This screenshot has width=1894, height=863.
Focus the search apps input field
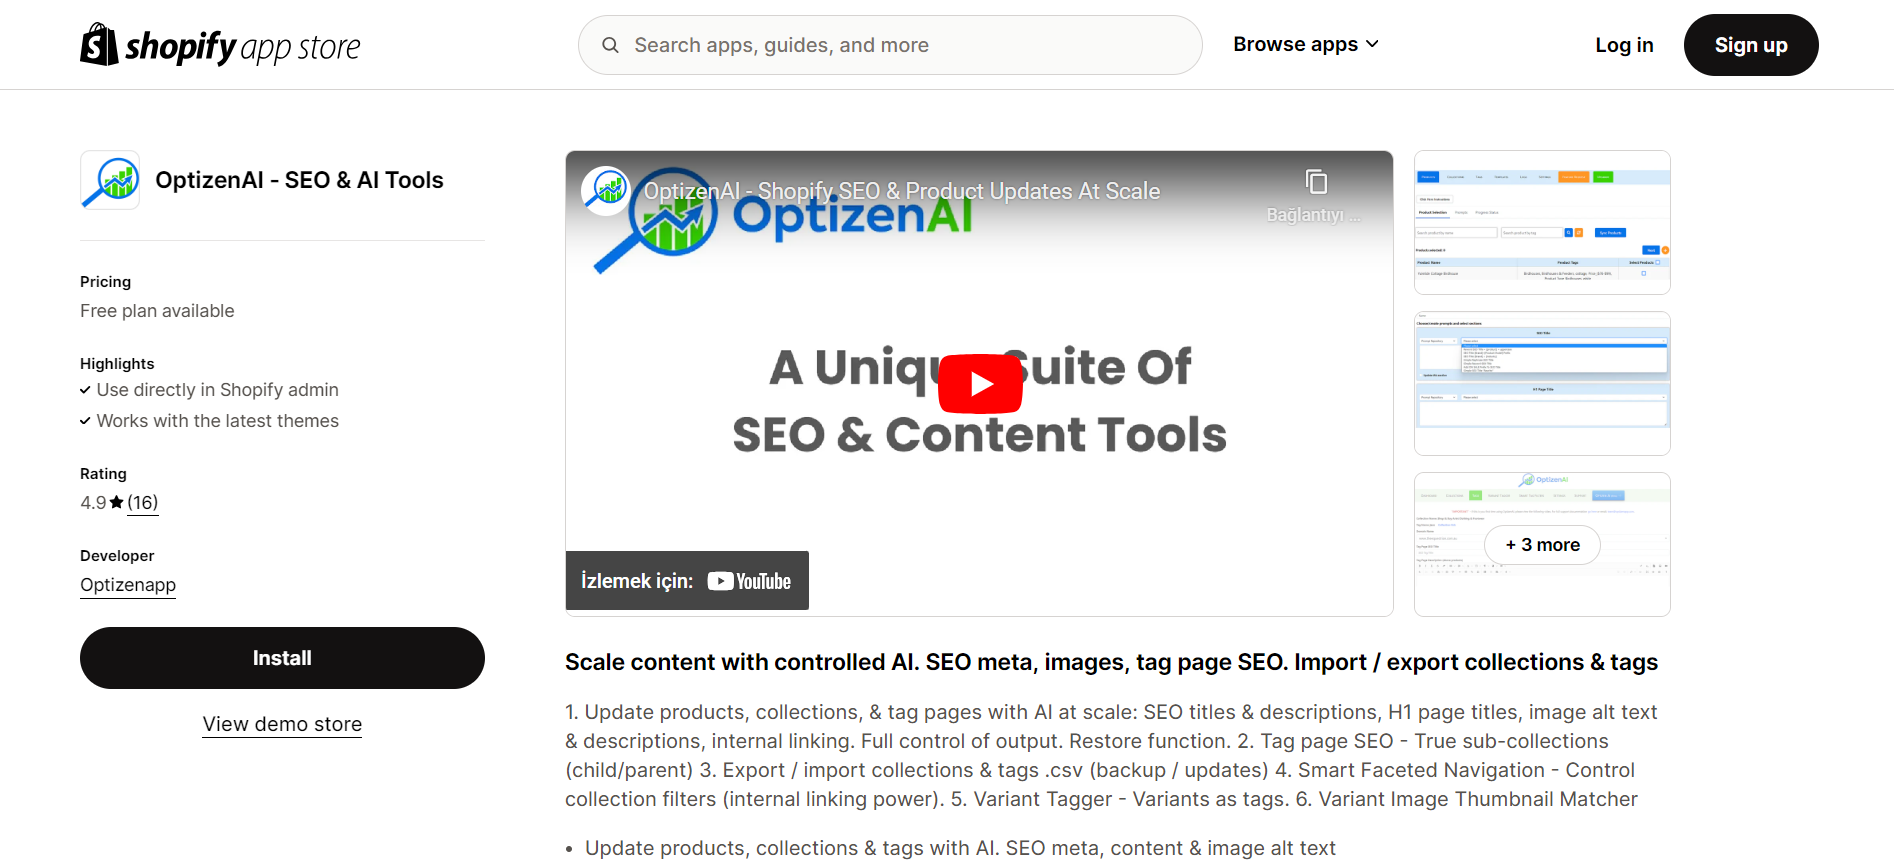pyautogui.click(x=890, y=45)
